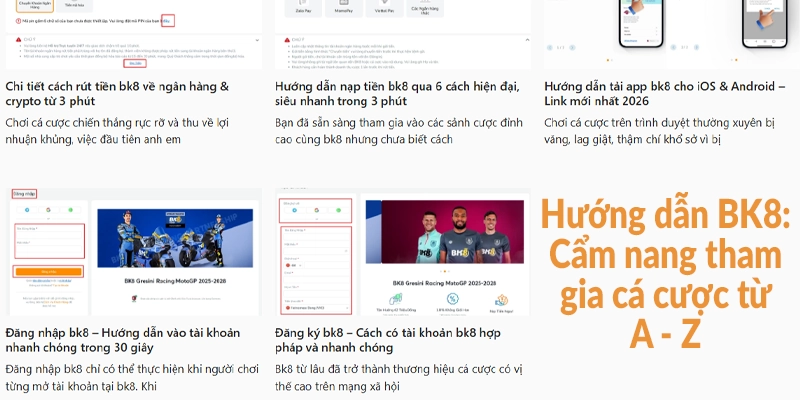Click the login guide thumbnail with MotoGP bikes
Image resolution: width=800 pixels, height=400 pixels.
coord(134,252)
